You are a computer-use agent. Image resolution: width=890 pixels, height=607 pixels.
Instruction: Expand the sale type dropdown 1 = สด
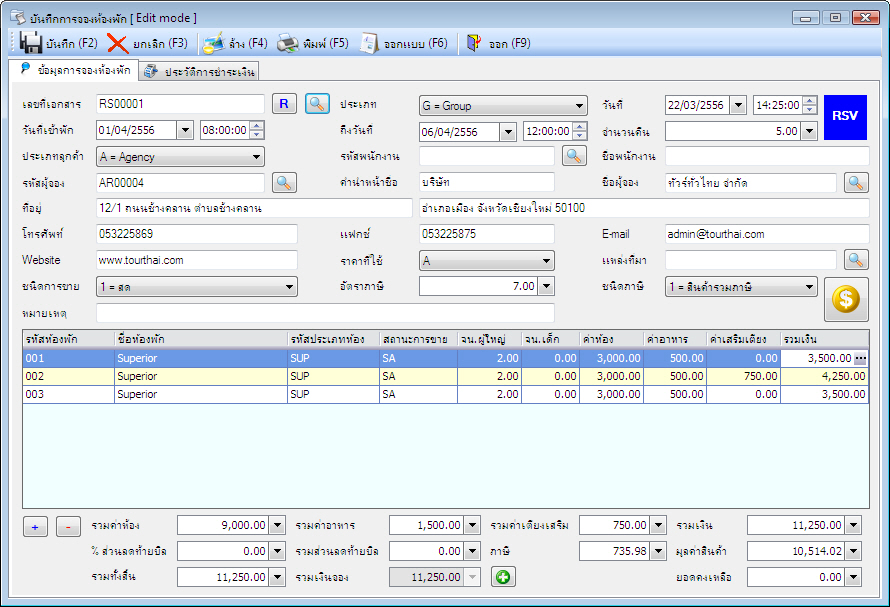click(289, 287)
